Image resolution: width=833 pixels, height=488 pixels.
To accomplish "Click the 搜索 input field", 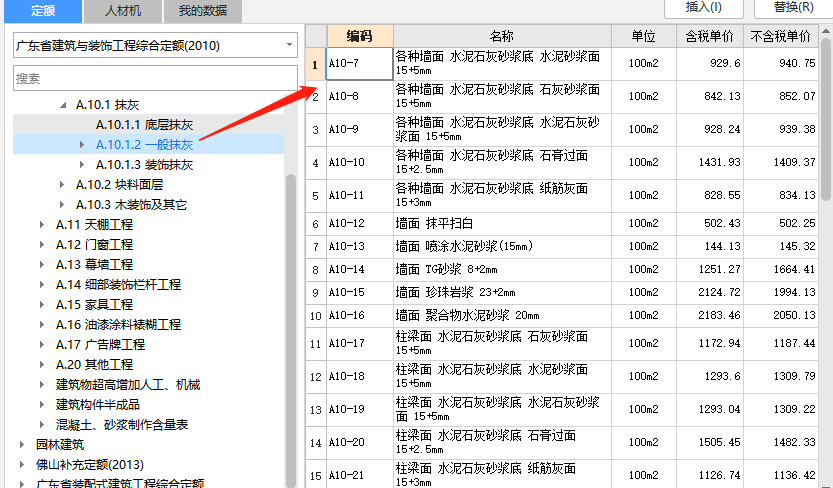I will click(x=155, y=79).
